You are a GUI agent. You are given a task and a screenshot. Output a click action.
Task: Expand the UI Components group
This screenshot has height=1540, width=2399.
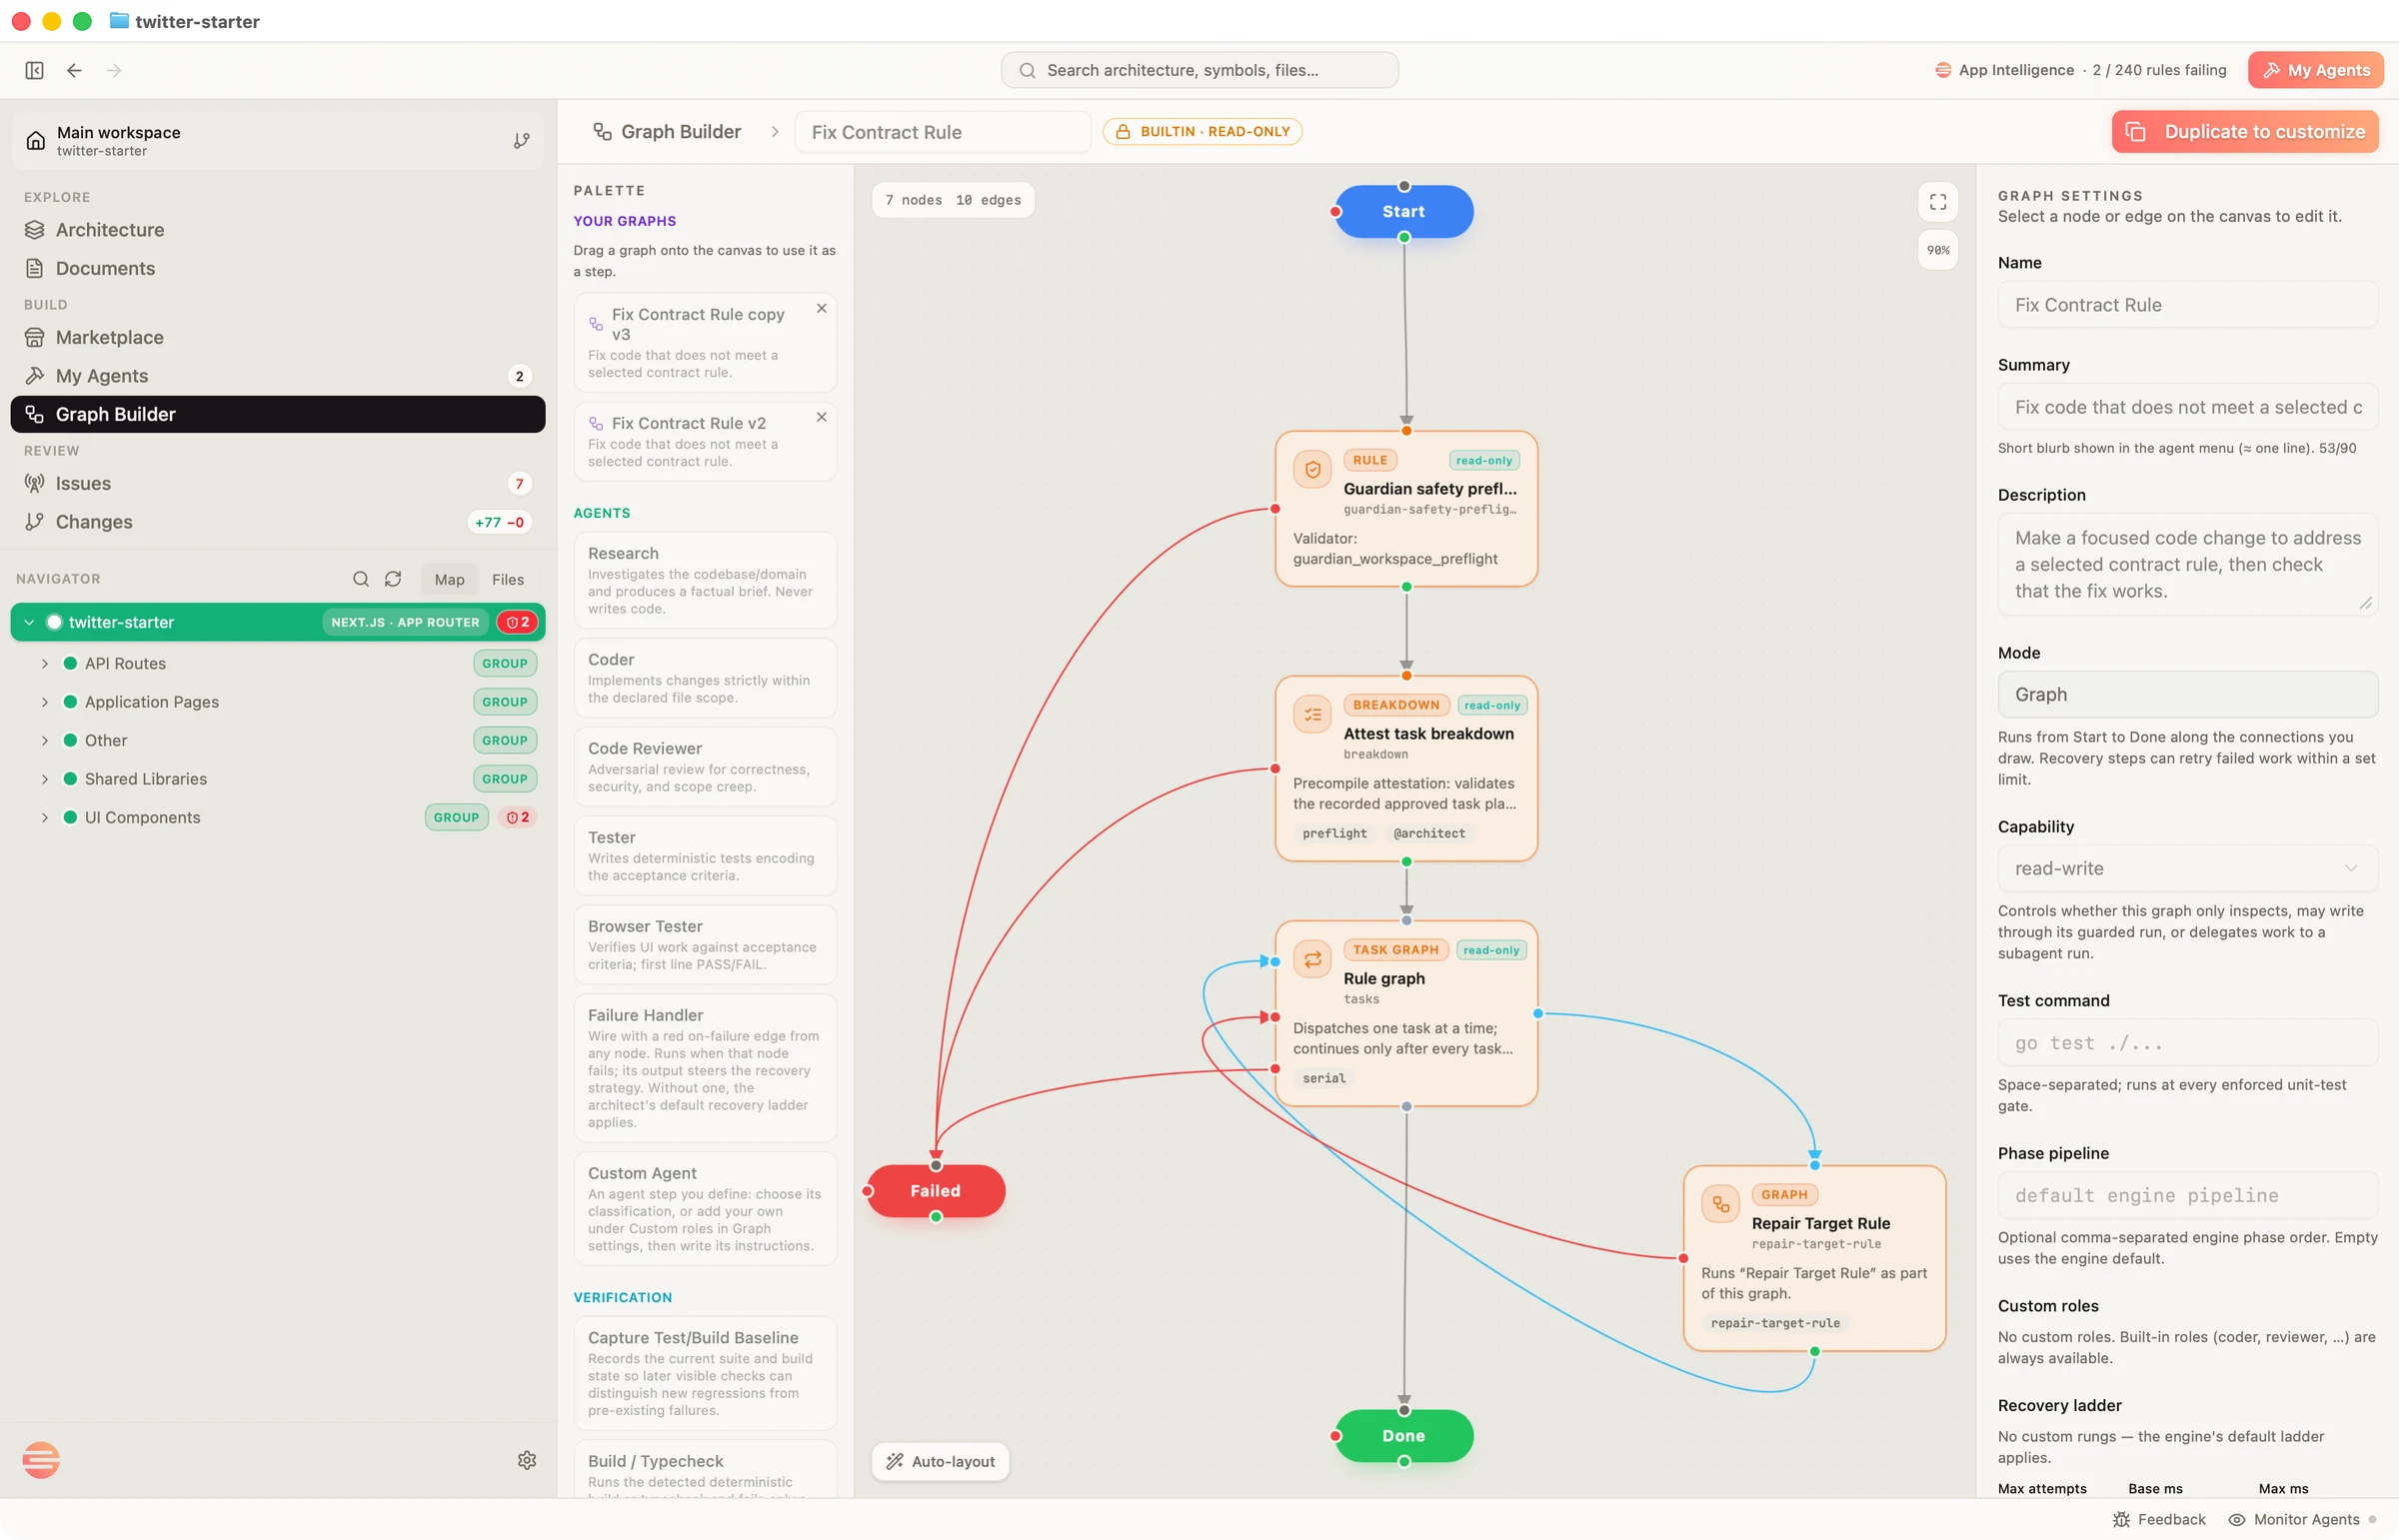tap(45, 817)
